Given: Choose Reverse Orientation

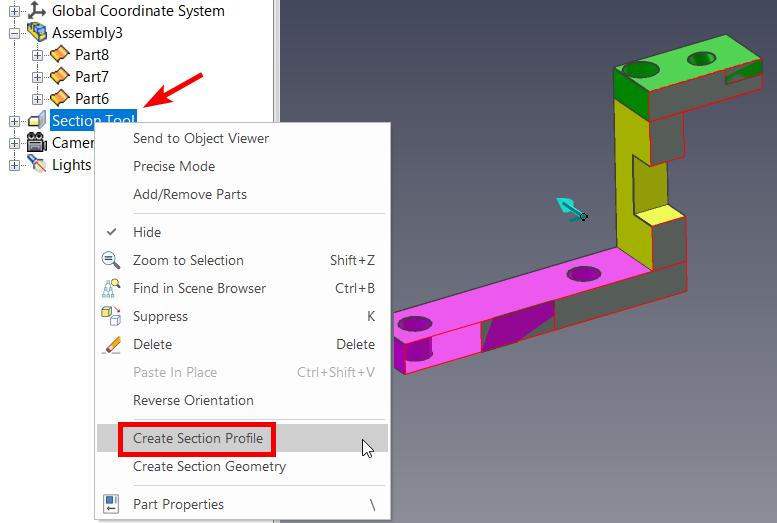Looking at the screenshot, I should coord(193,401).
